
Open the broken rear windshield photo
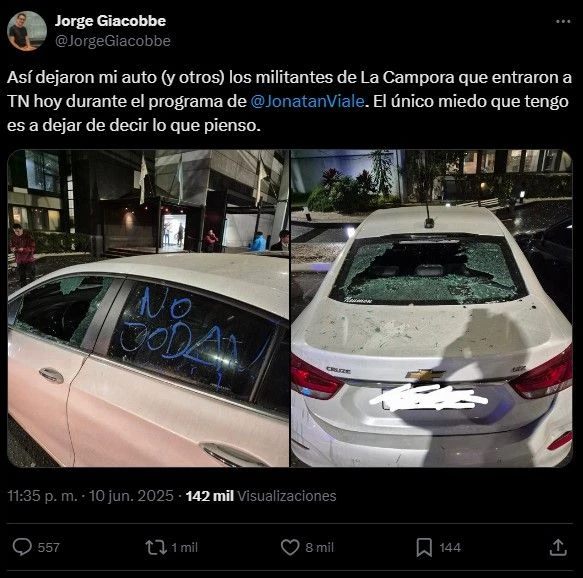pyautogui.click(x=431, y=308)
